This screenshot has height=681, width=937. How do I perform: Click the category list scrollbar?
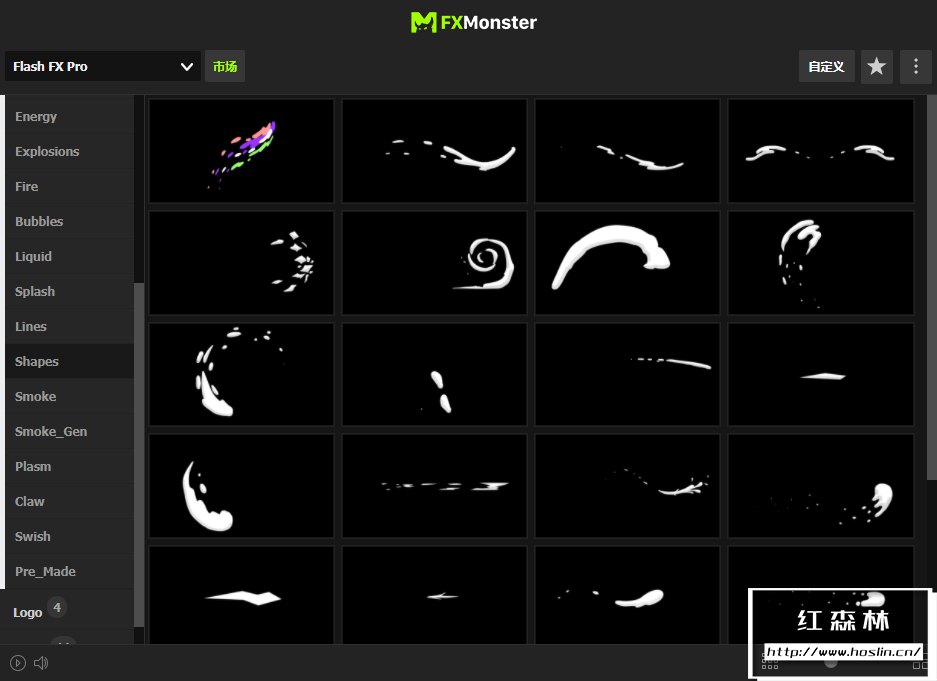pyautogui.click(x=139, y=454)
